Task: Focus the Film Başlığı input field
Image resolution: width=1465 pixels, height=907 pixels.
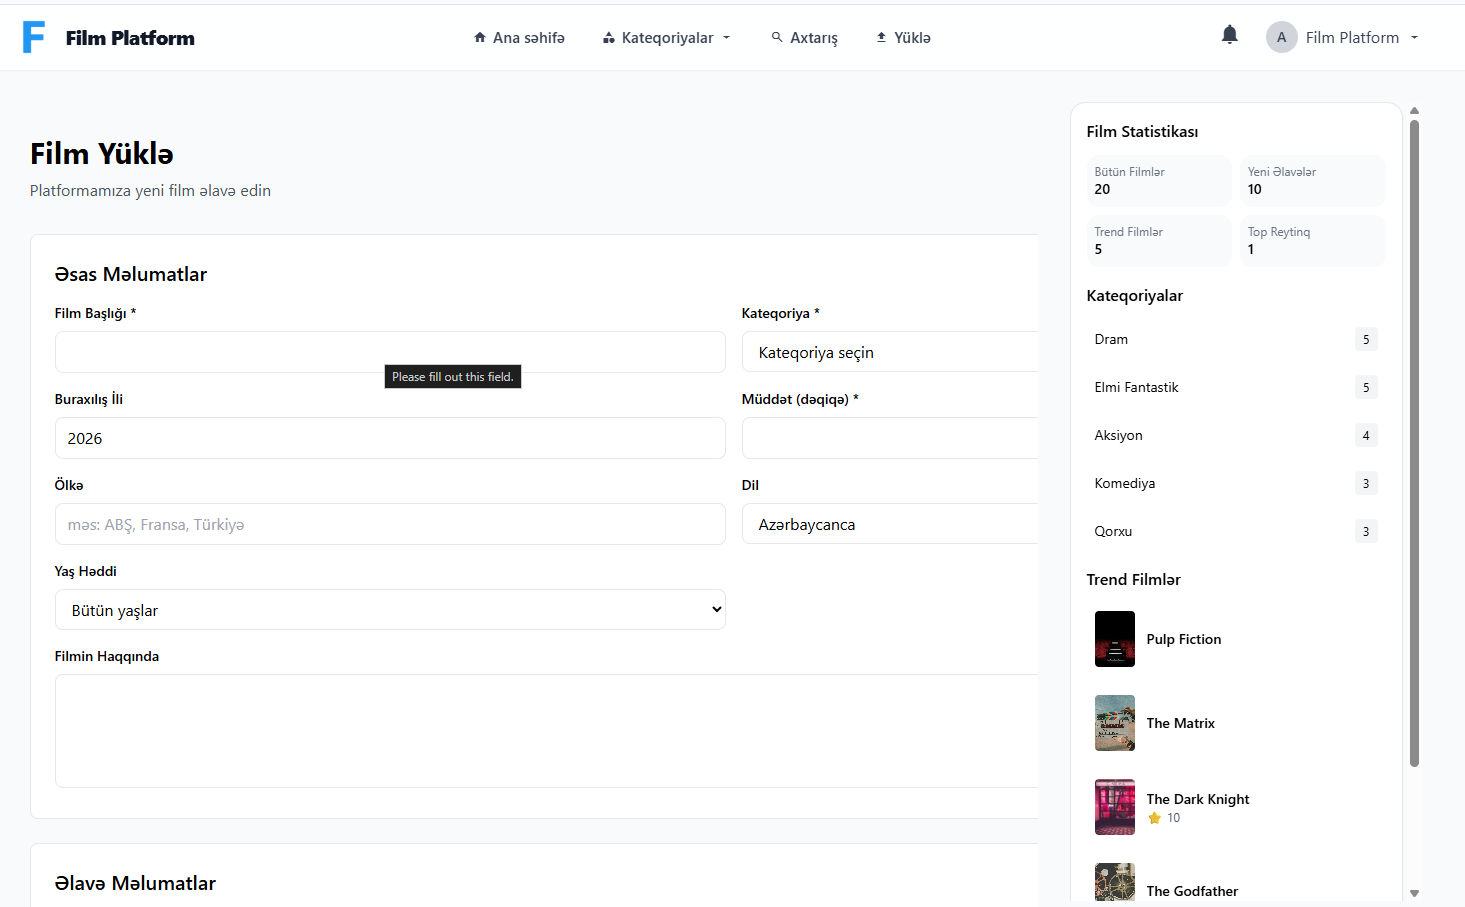Action: pos(390,352)
